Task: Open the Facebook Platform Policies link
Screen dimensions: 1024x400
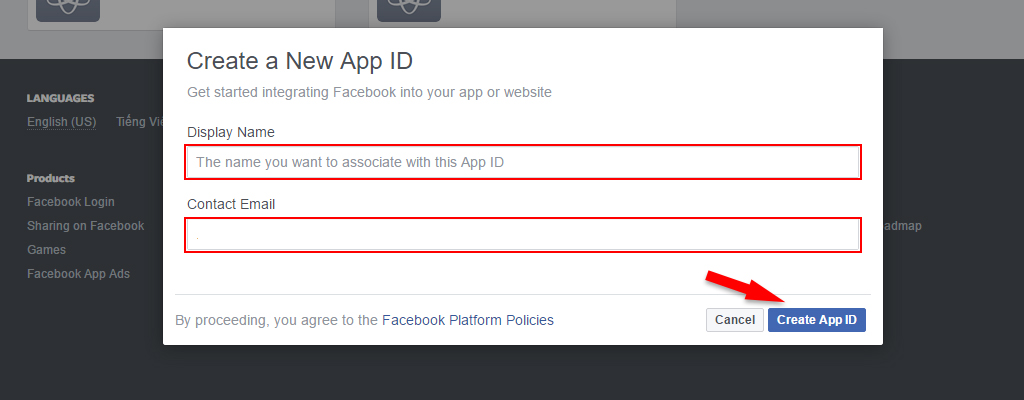Action: tap(468, 320)
